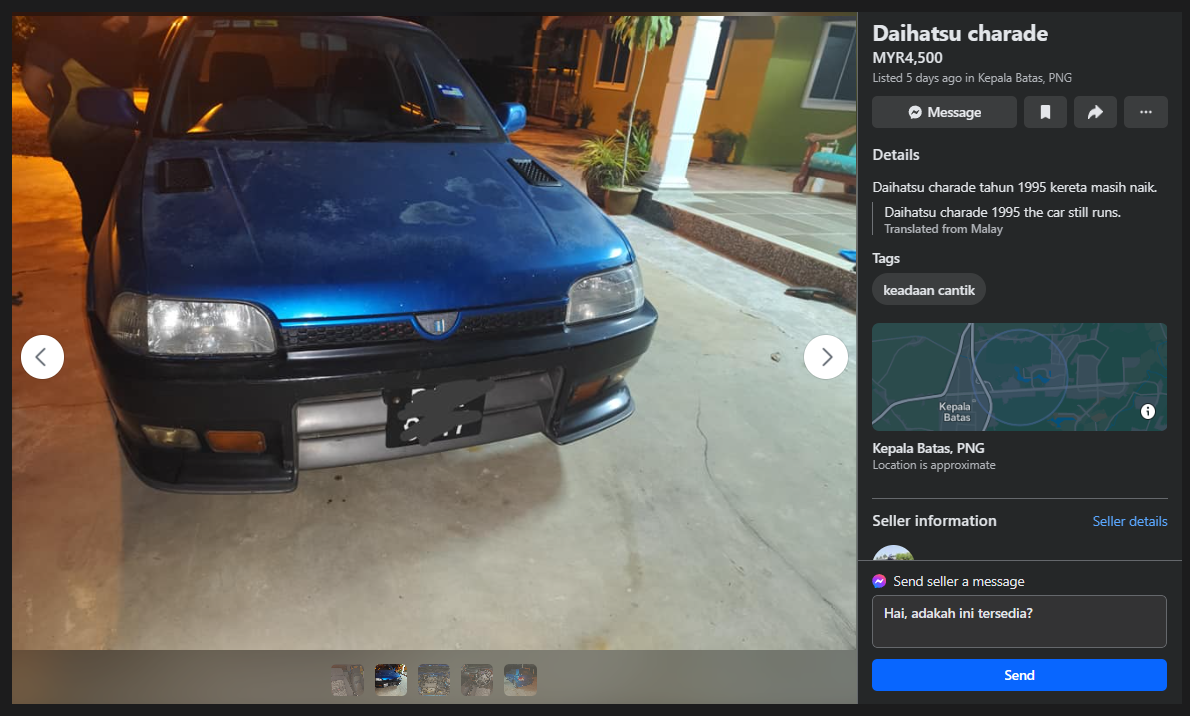Save listing with the bookmark icon

coord(1045,112)
